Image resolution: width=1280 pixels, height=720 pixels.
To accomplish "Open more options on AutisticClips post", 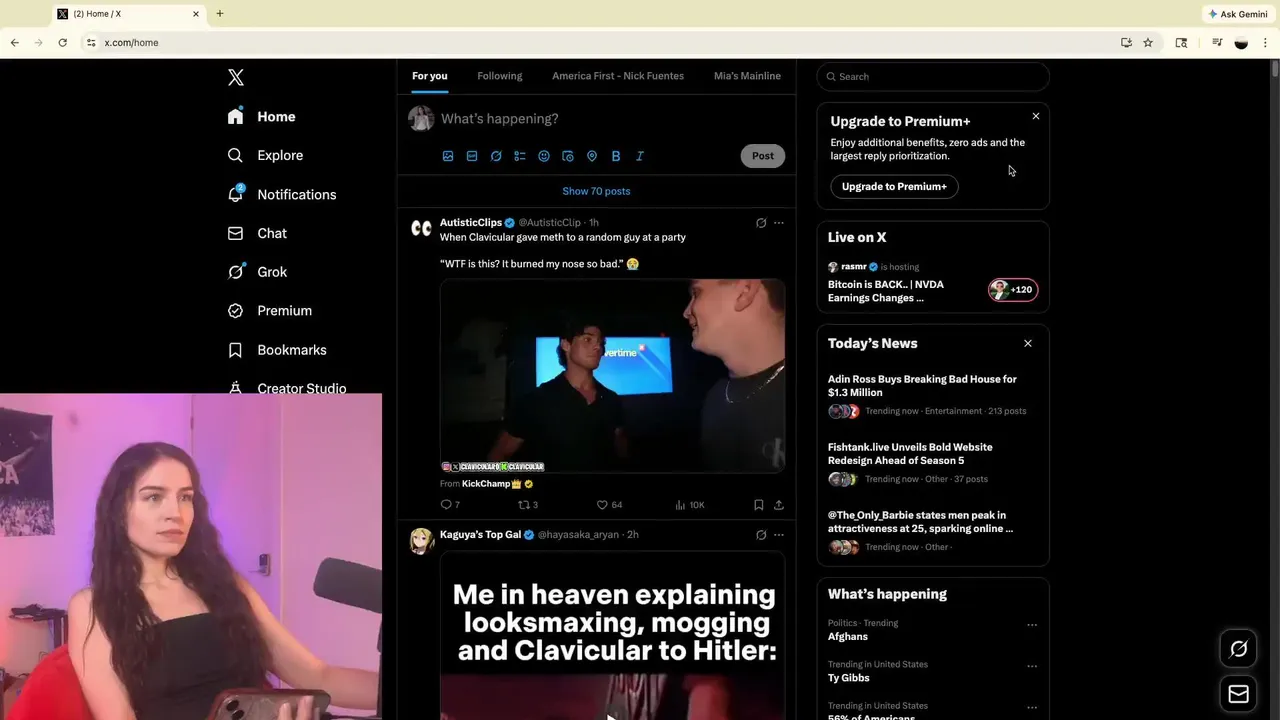I will pos(779,223).
